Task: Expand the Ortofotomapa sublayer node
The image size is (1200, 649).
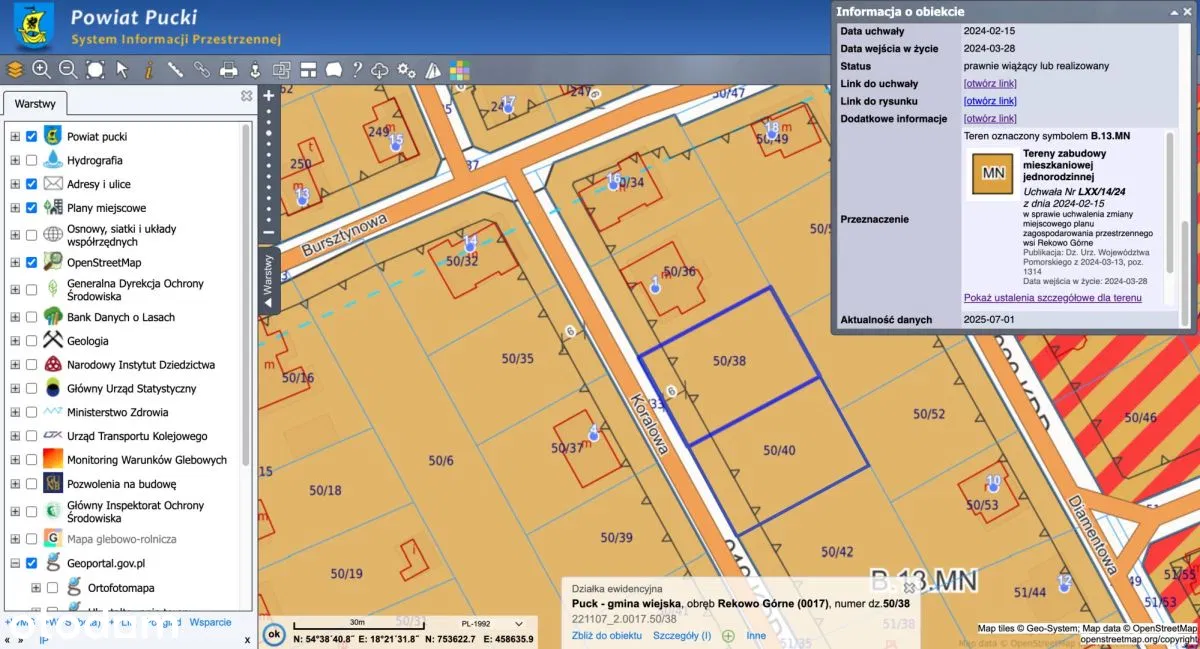Action: tap(36, 588)
